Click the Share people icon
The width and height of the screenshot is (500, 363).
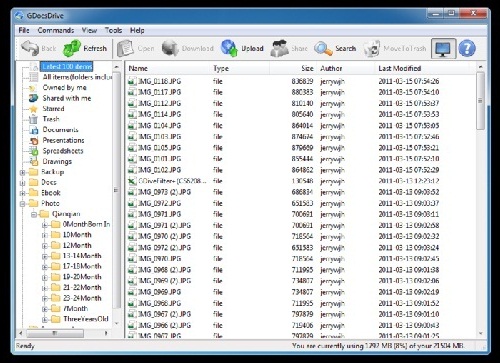[279, 48]
